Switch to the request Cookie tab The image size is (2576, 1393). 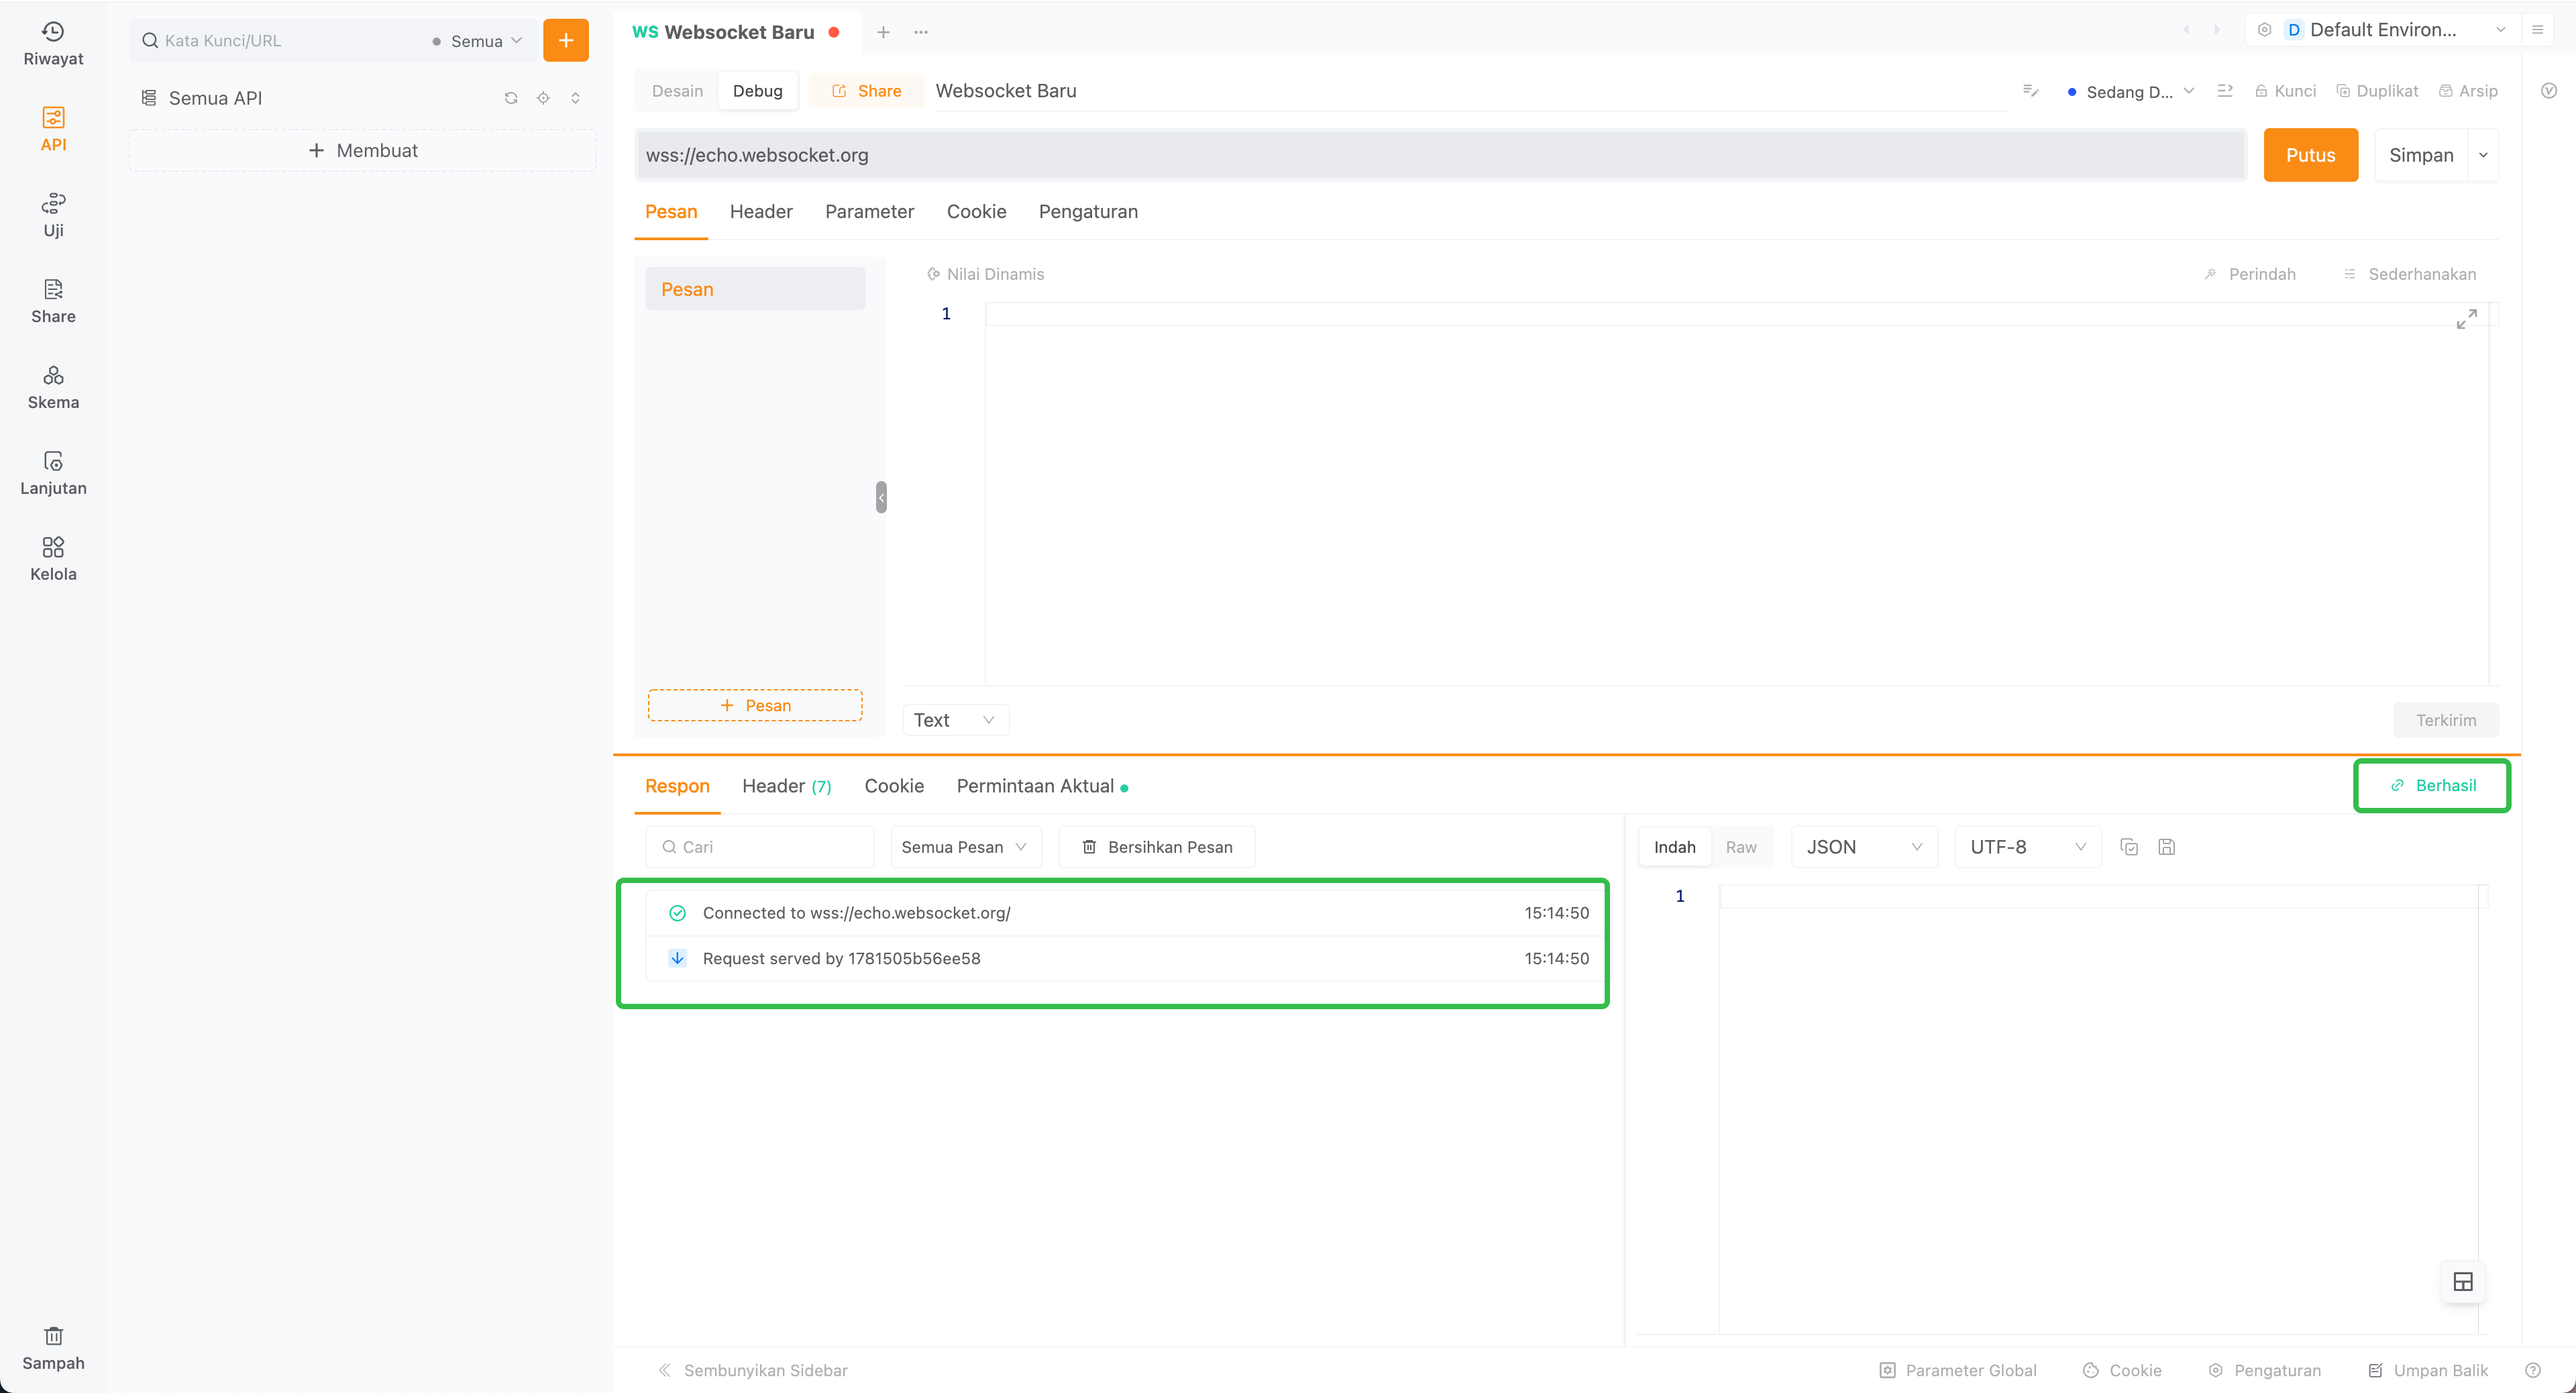click(x=976, y=212)
